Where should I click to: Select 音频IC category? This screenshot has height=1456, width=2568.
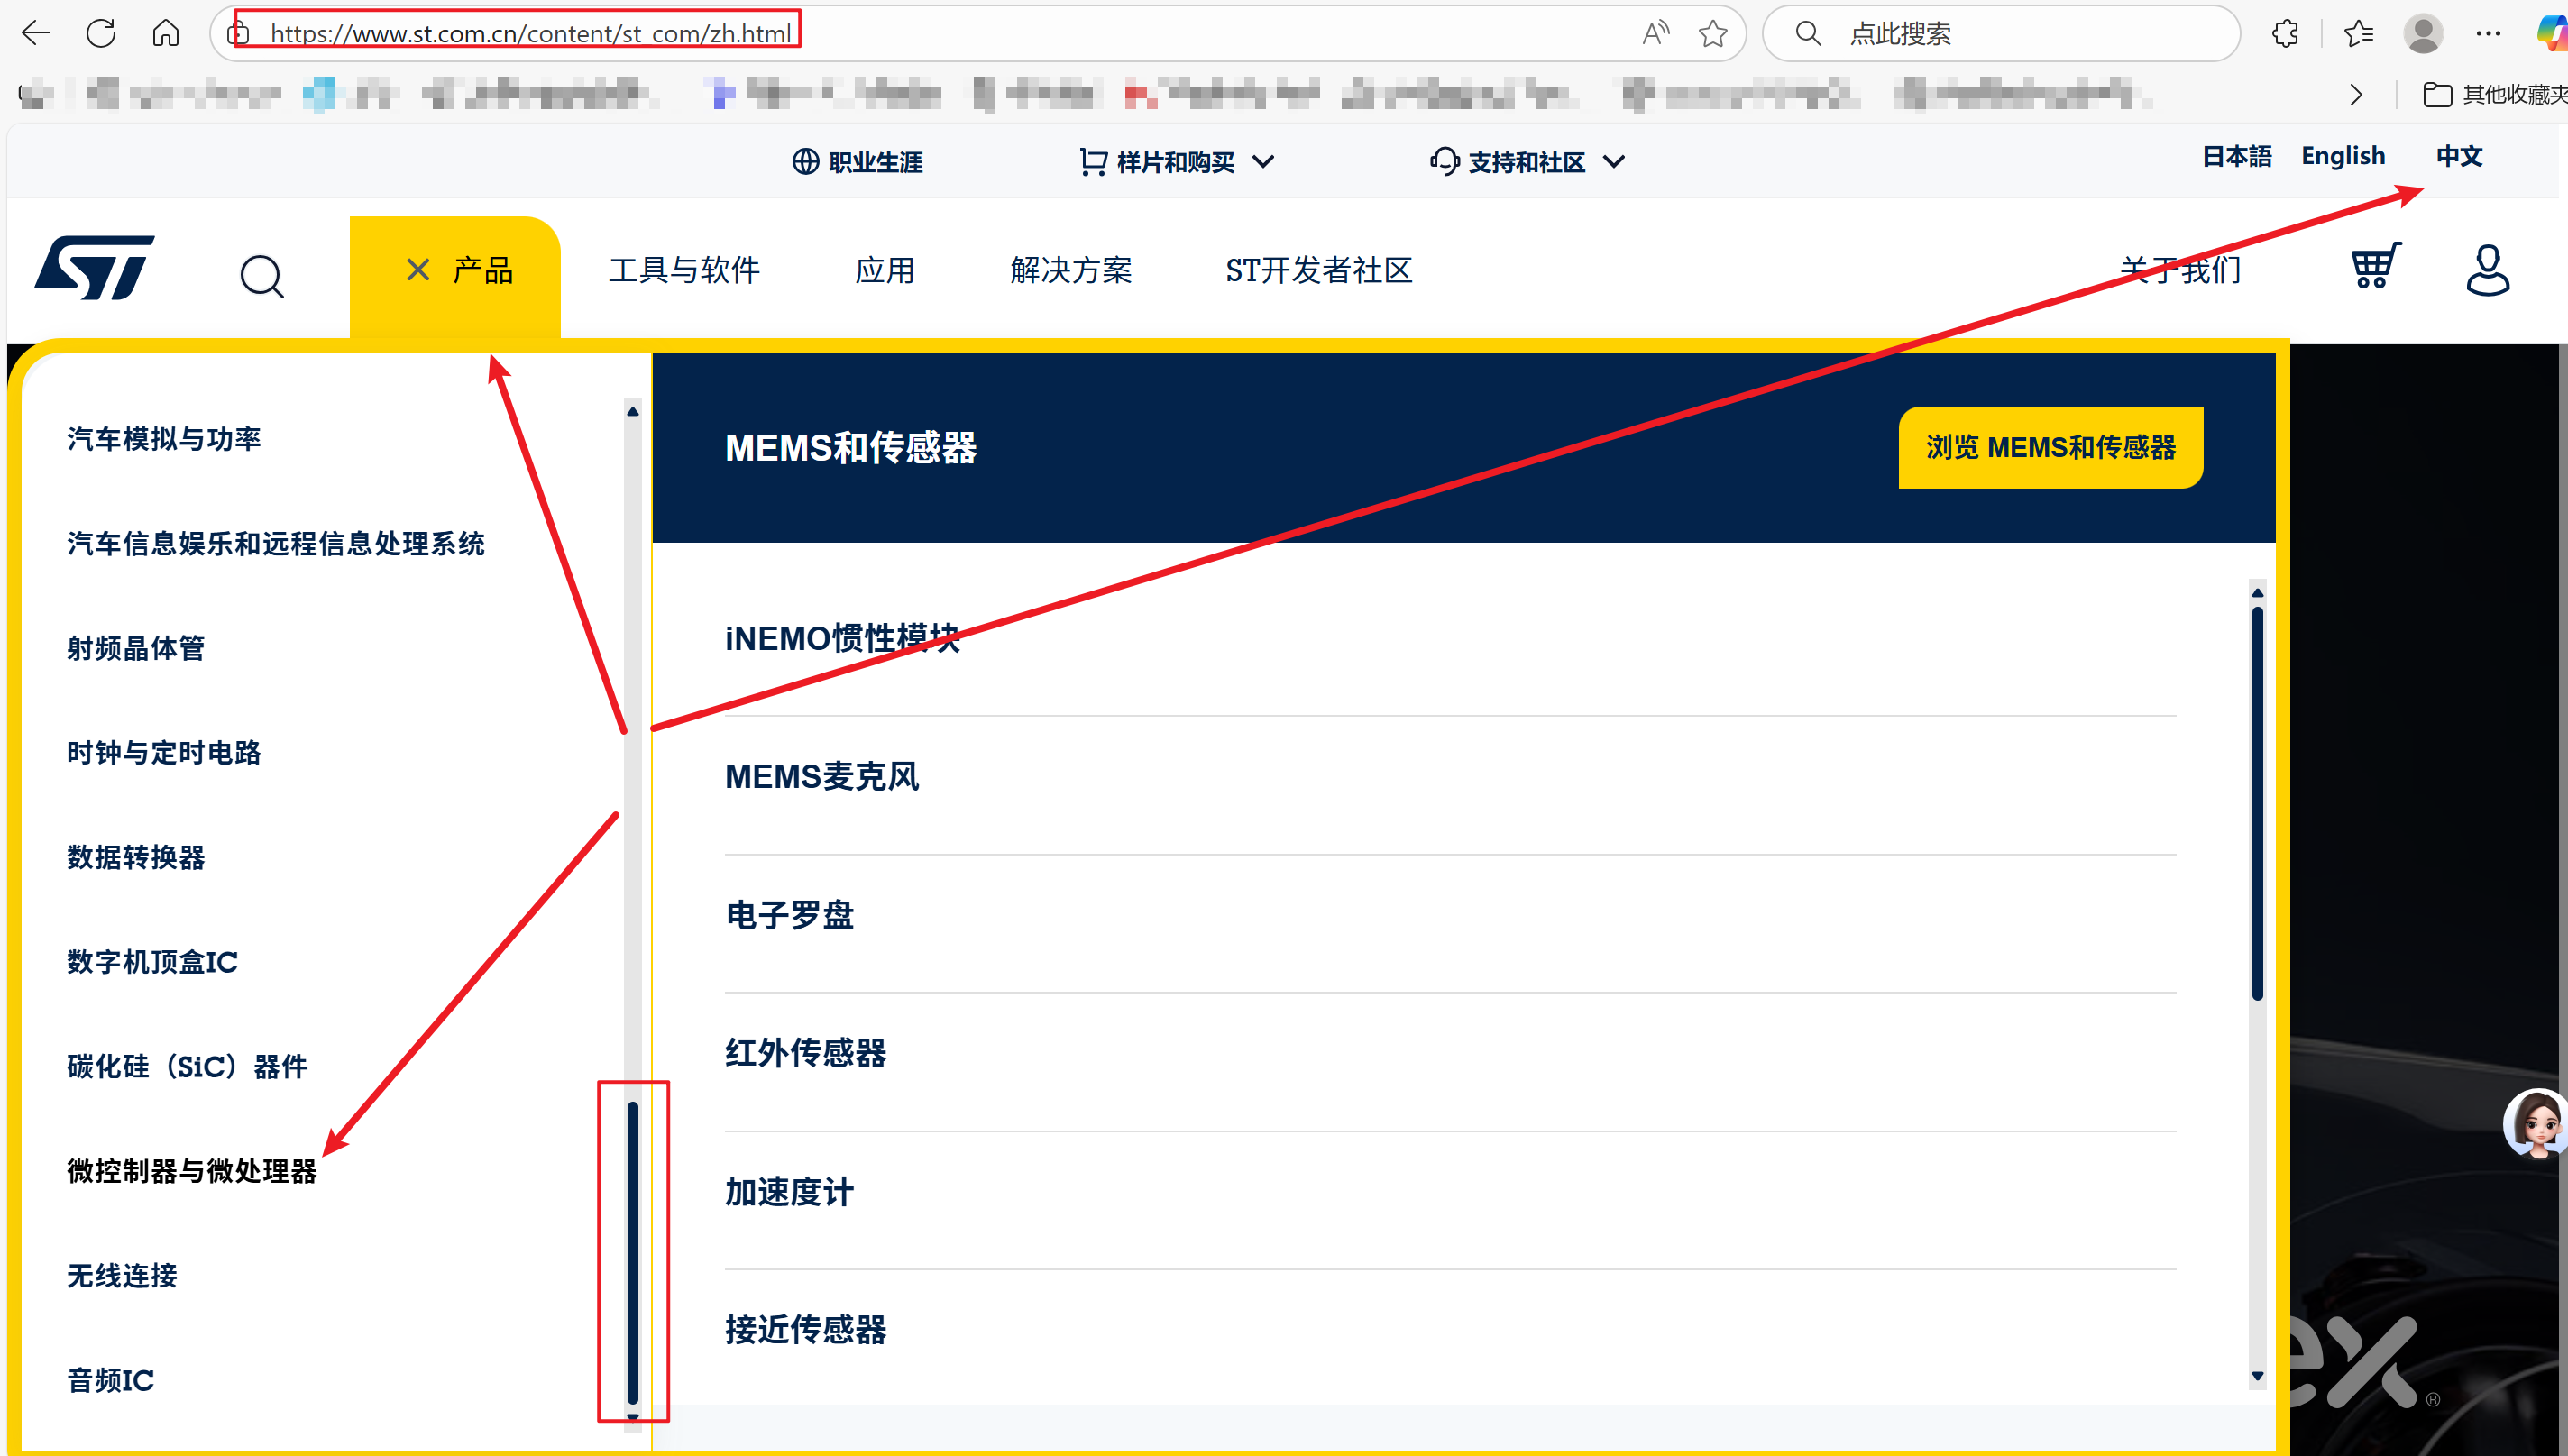point(110,1380)
